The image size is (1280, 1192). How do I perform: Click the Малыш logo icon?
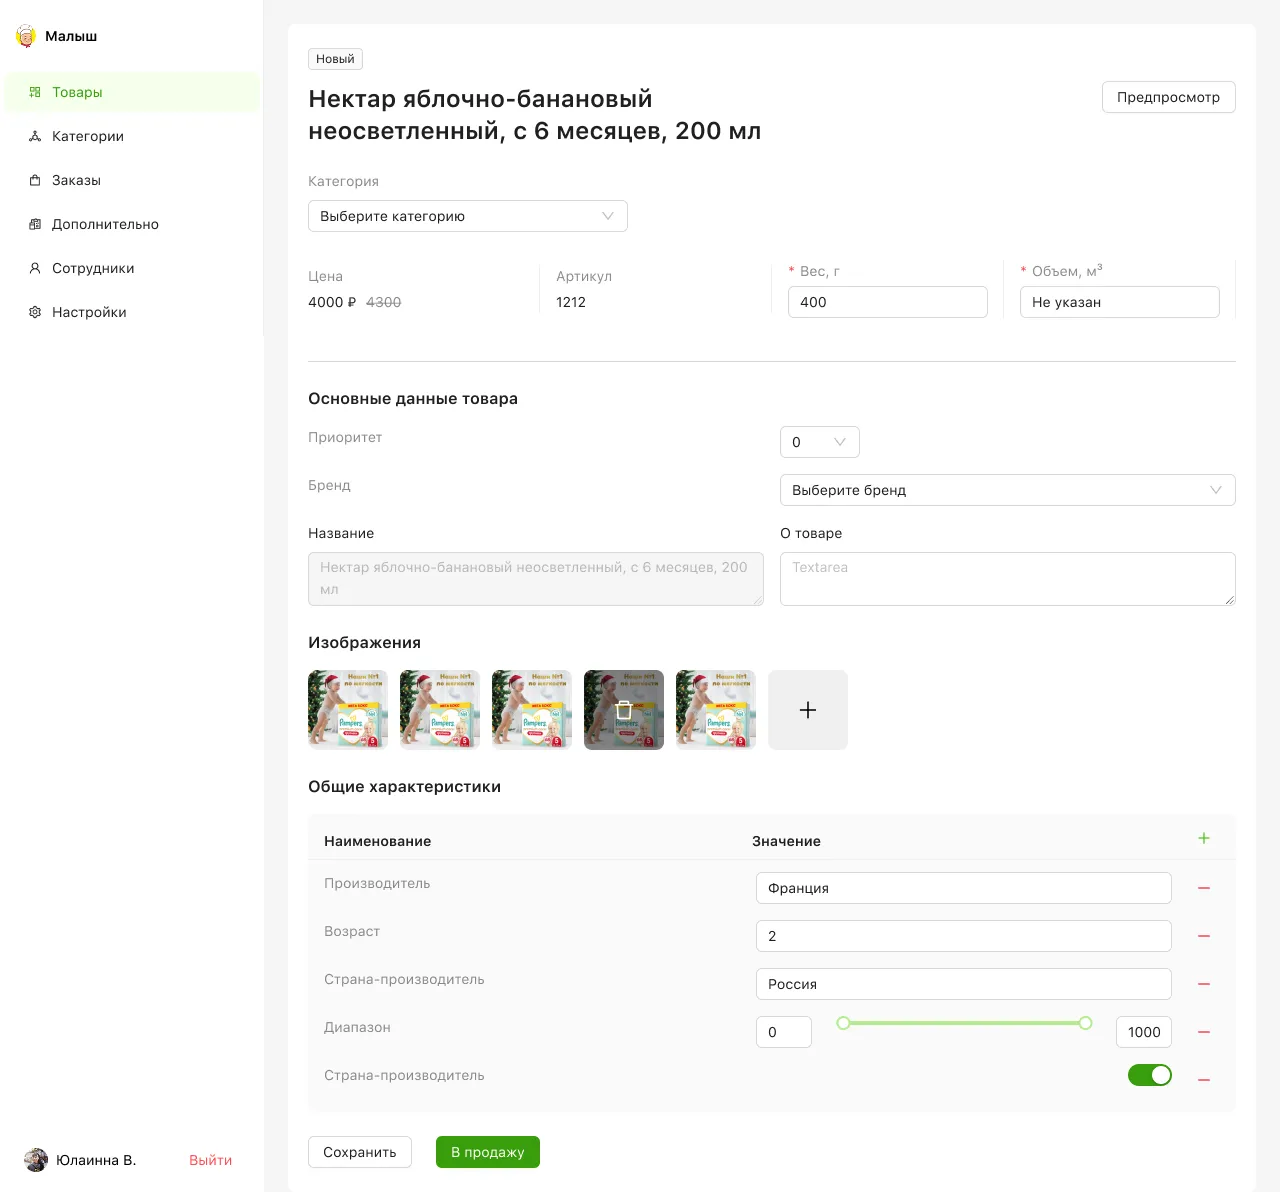click(x=26, y=37)
